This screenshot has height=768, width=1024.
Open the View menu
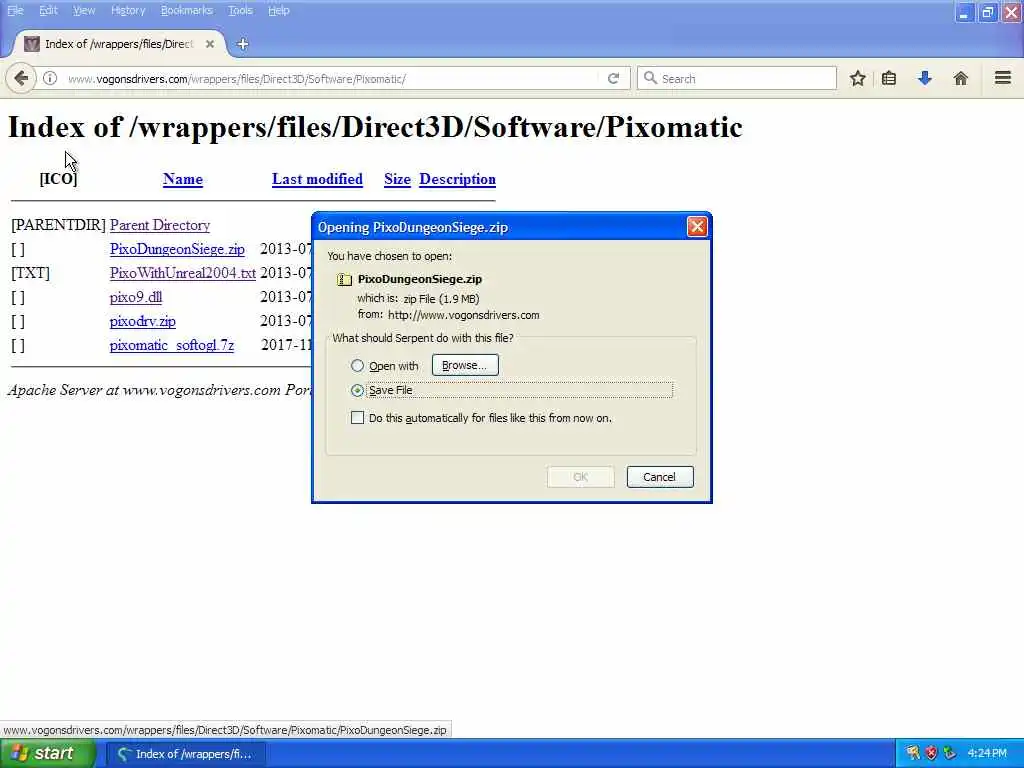pyautogui.click(x=84, y=10)
